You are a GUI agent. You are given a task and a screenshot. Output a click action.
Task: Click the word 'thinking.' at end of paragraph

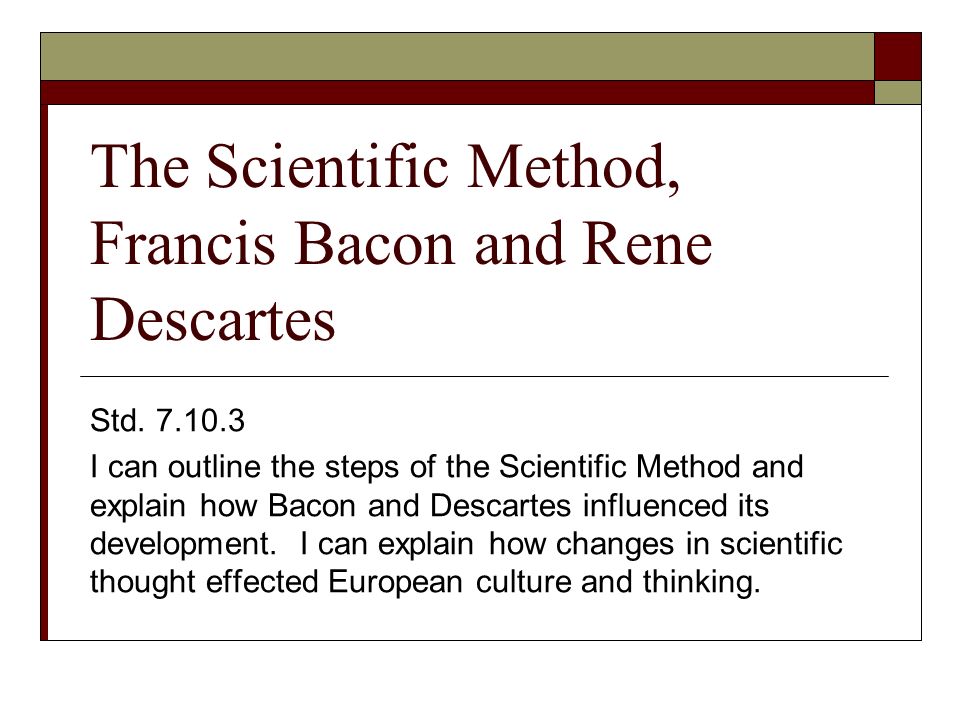tap(701, 582)
